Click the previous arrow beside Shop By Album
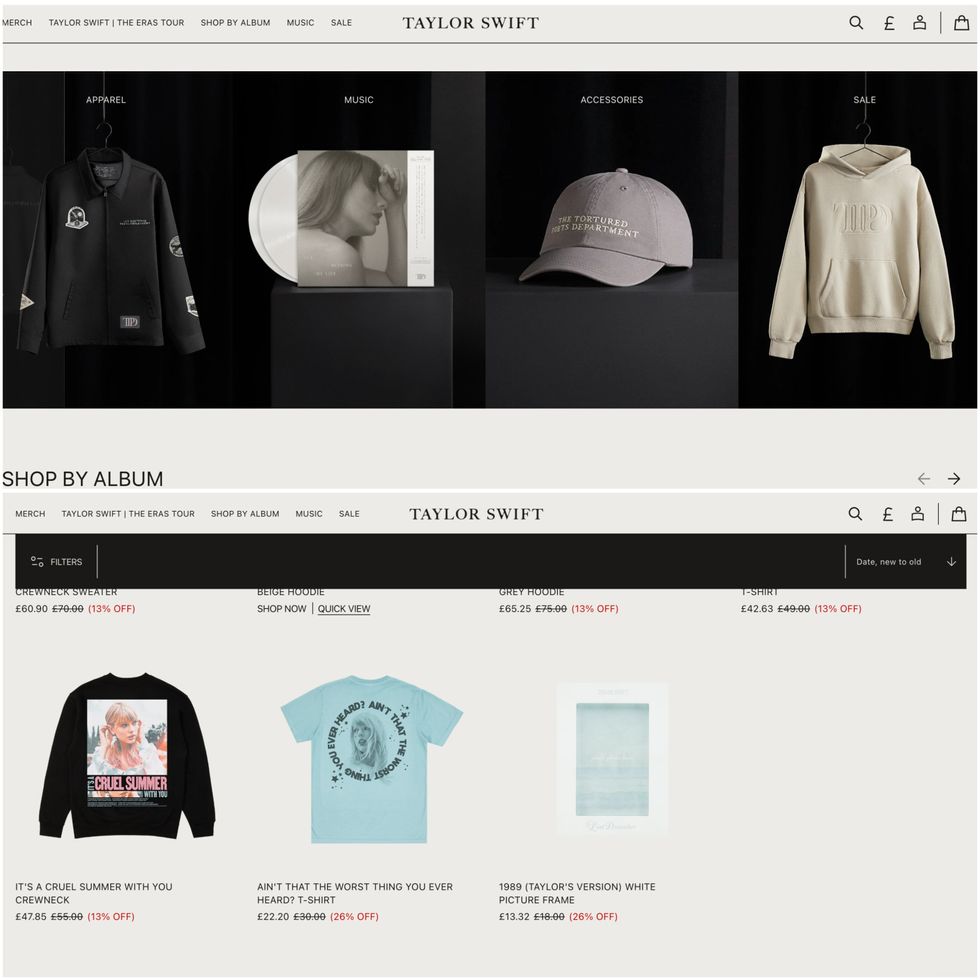The width and height of the screenshot is (980, 980). tap(924, 479)
